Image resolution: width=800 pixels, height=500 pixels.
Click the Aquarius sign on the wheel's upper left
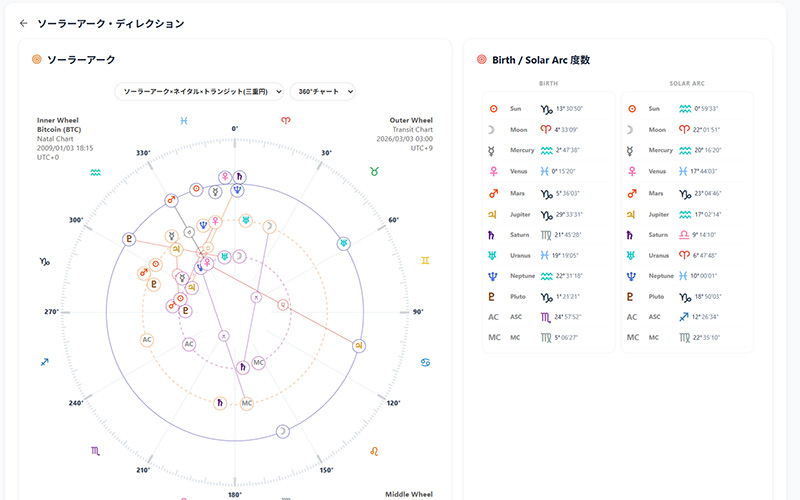tap(95, 172)
